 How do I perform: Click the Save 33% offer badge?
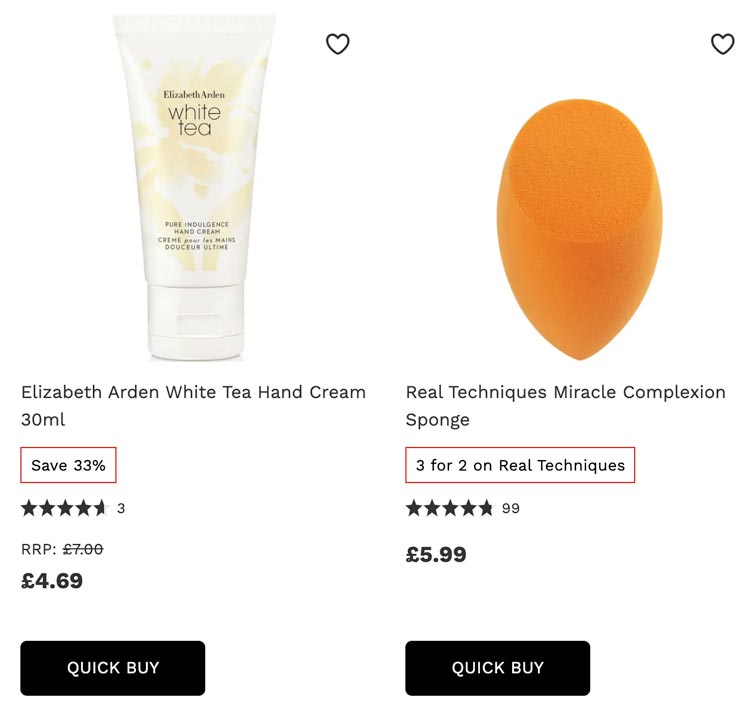point(68,465)
